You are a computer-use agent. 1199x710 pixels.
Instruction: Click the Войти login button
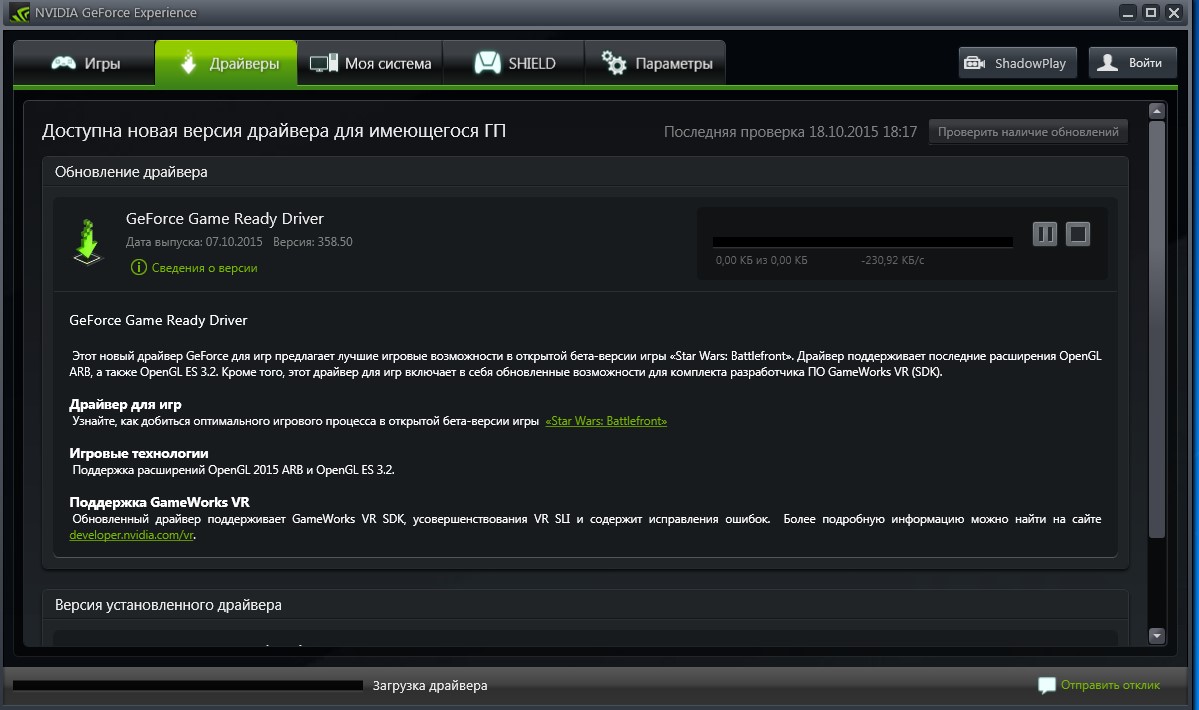click(x=1131, y=63)
